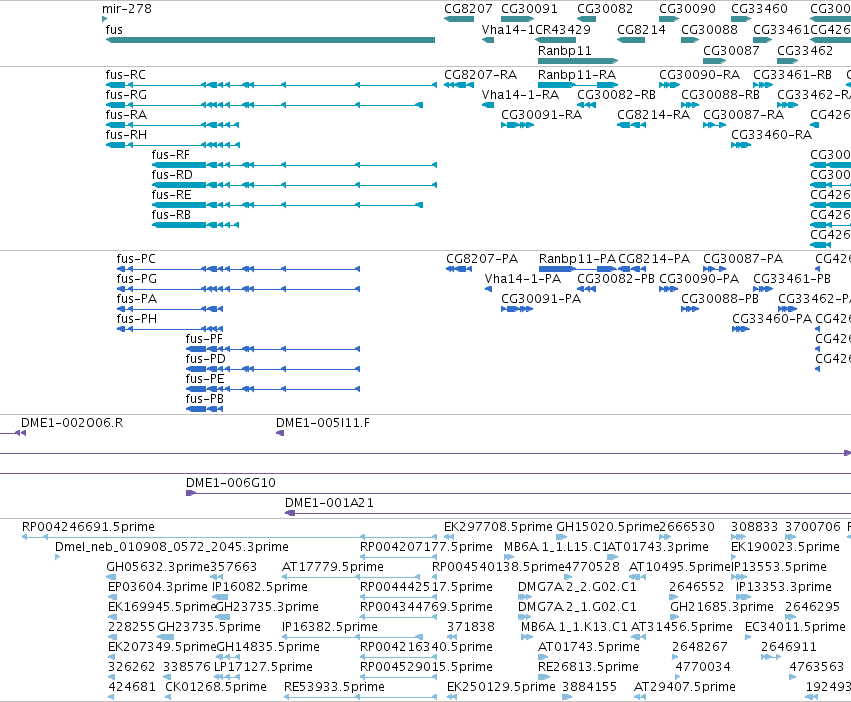Select the DME1-005I11.F clone end
The width and height of the screenshot is (851, 702).
[x=280, y=433]
